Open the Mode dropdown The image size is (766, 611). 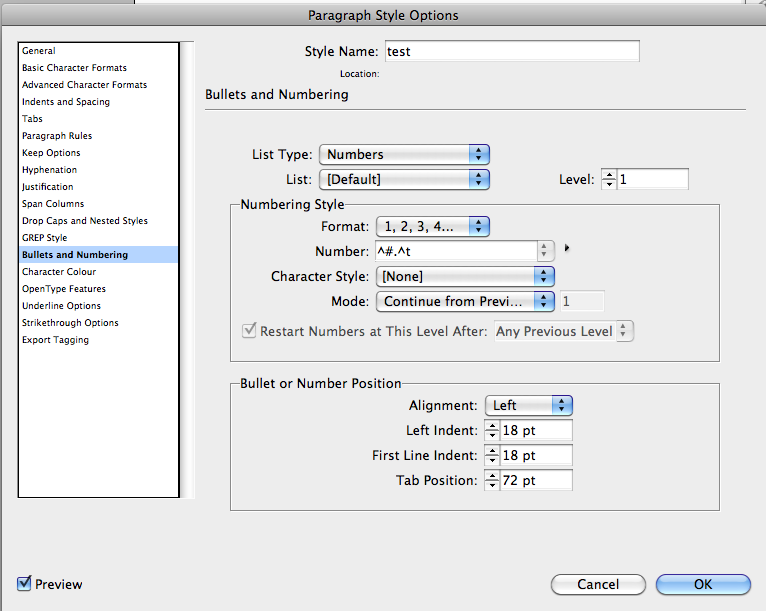465,301
